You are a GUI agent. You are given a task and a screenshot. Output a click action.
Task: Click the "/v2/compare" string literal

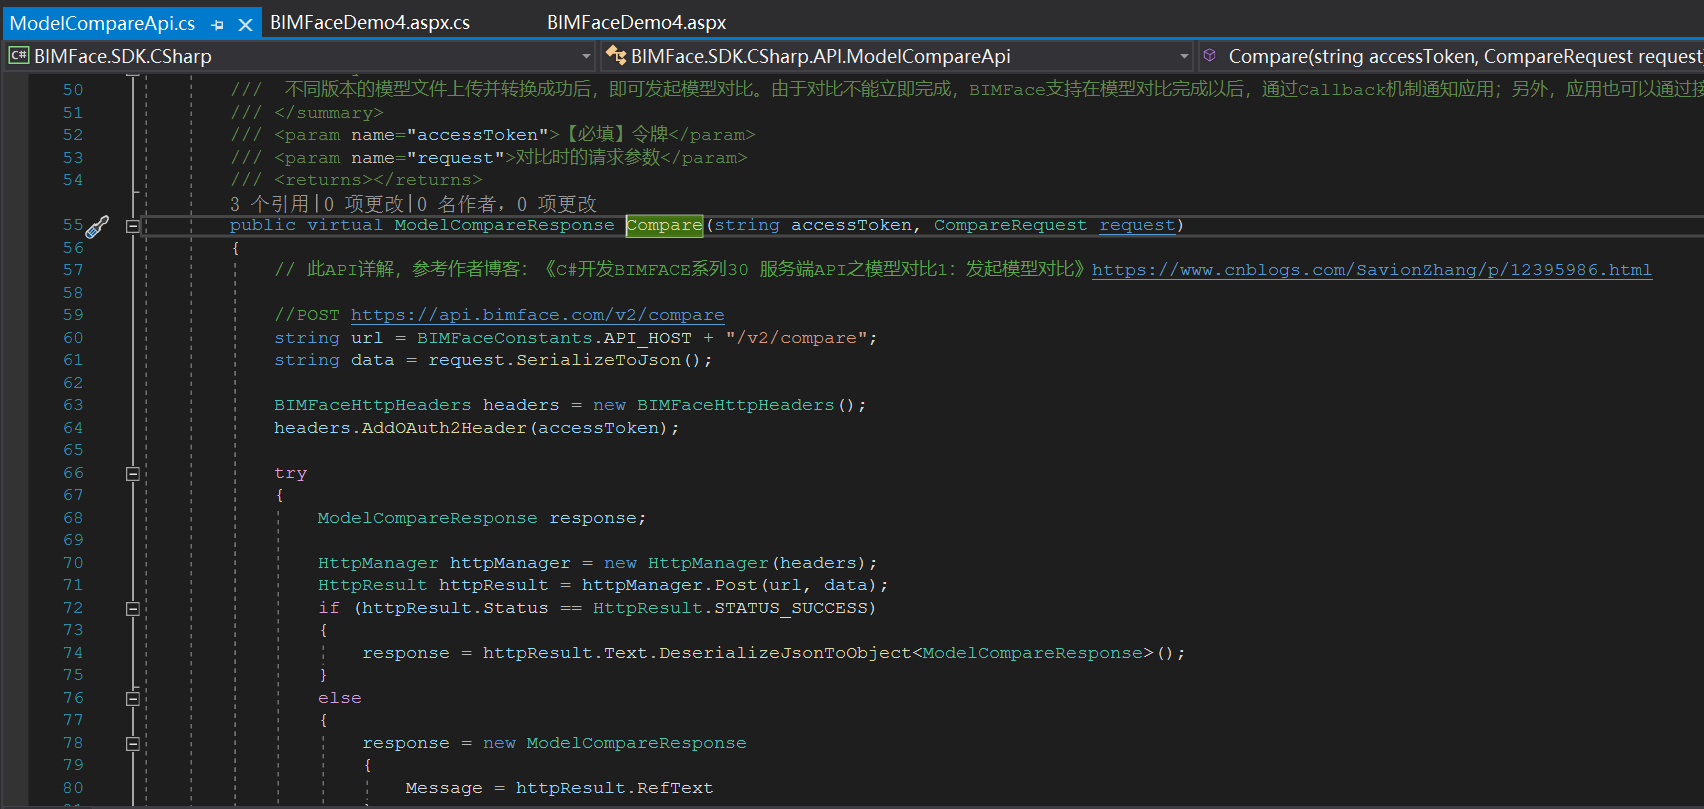click(x=796, y=338)
